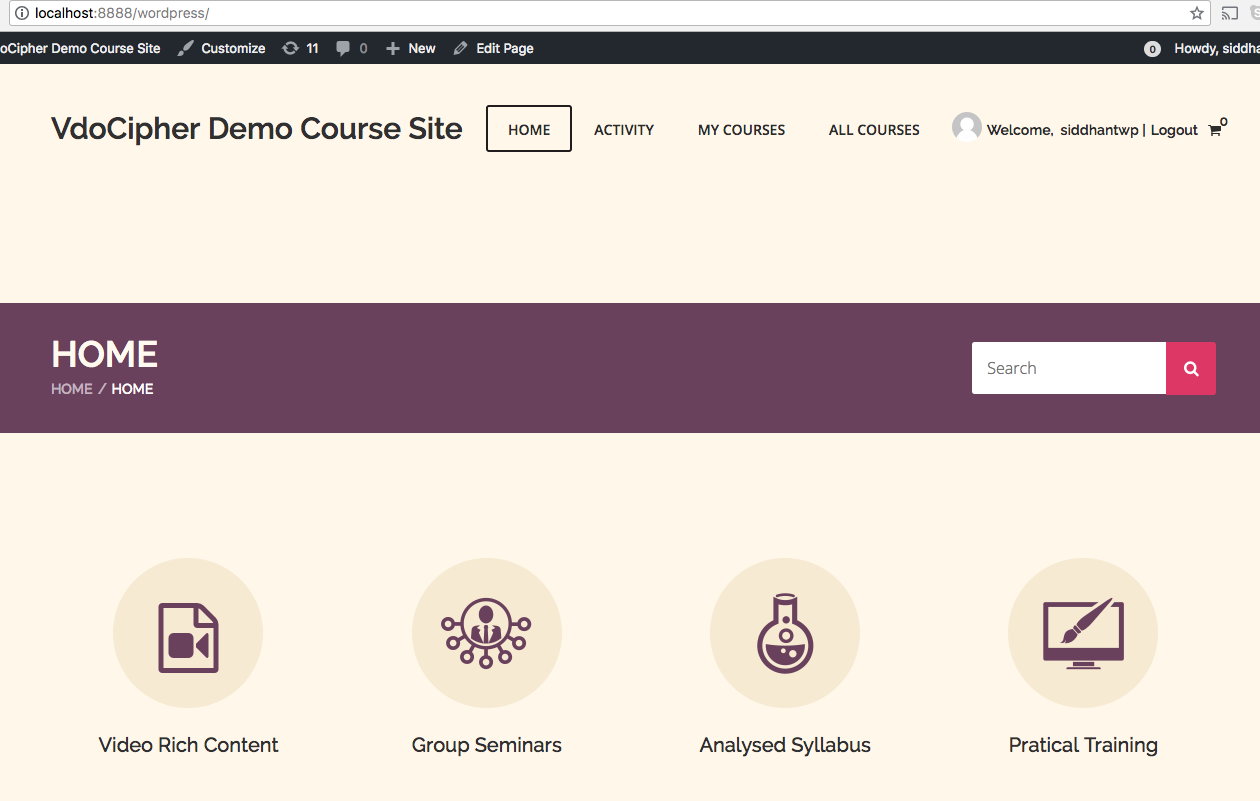Click the user avatar next to Welcome

[x=966, y=127]
